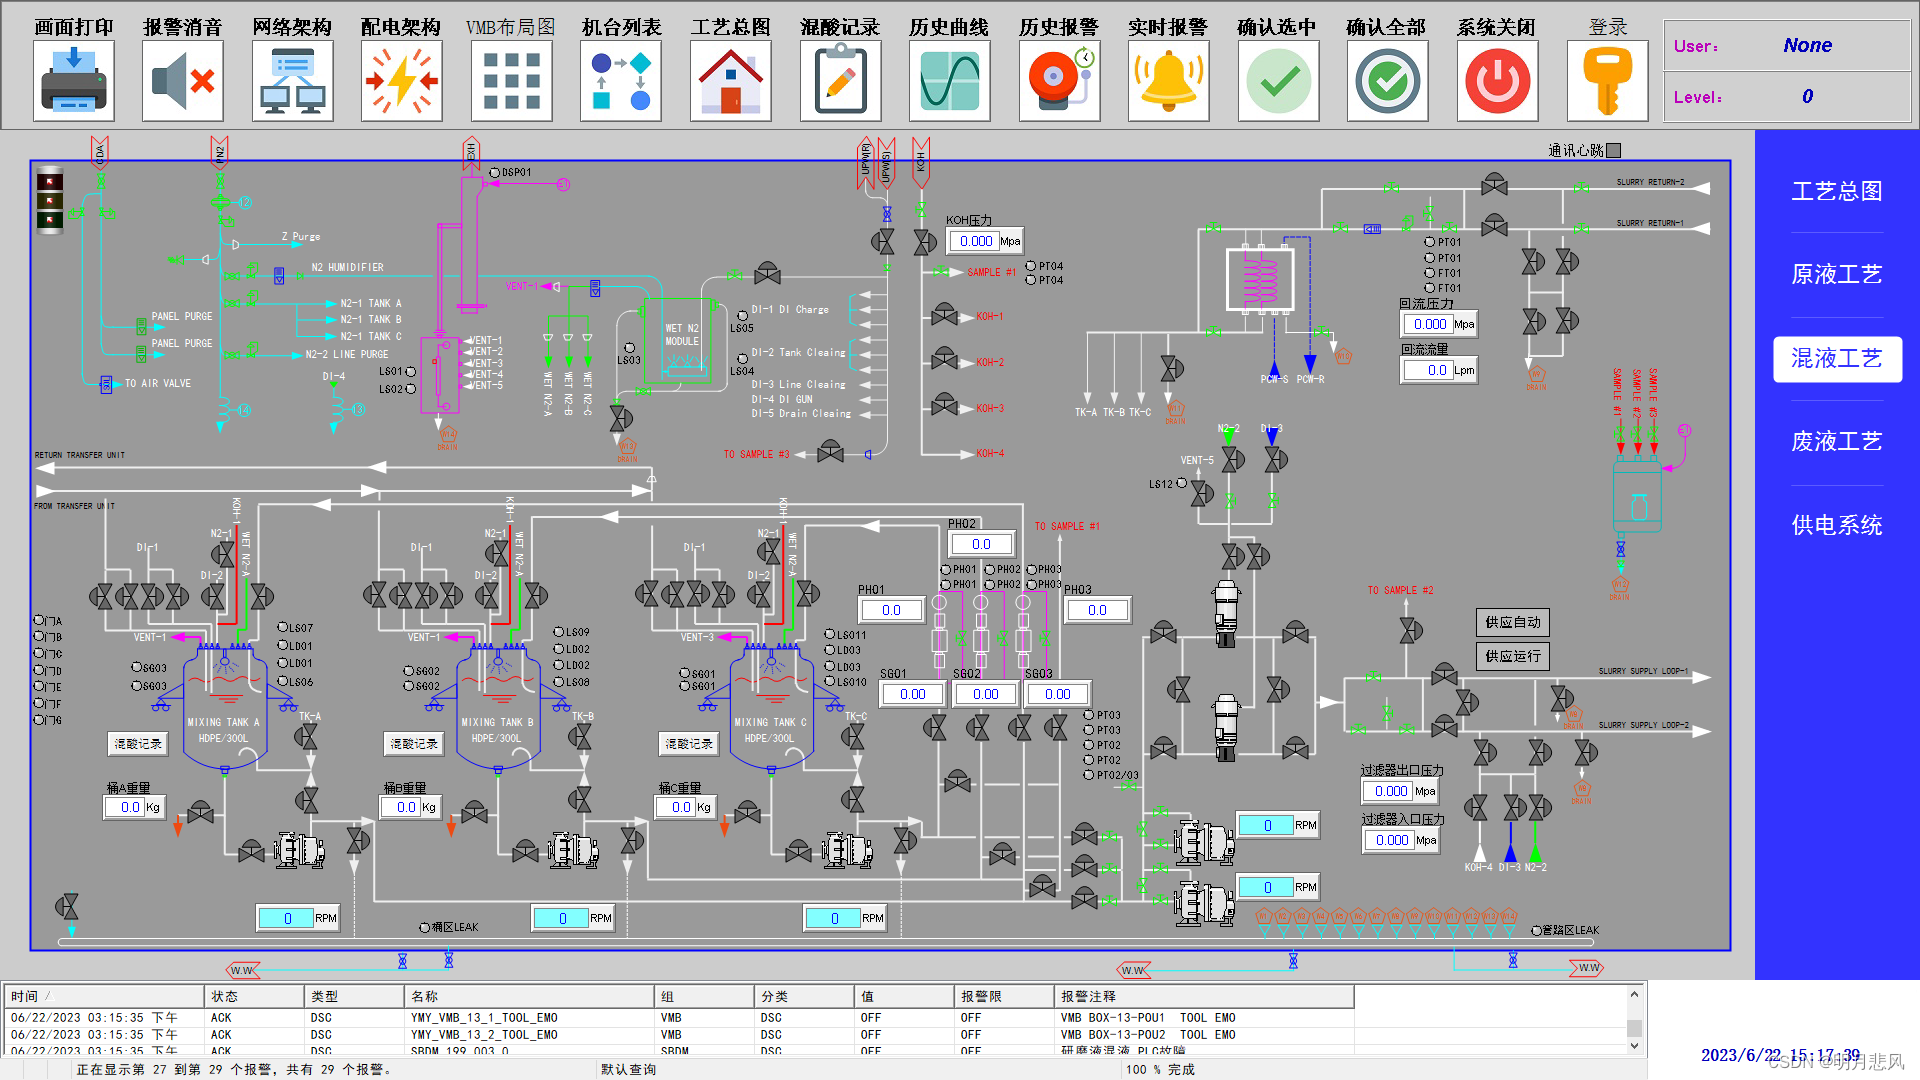The width and height of the screenshot is (1920, 1080).
Task: Click the login key icon
Action: pyautogui.click(x=1607, y=81)
